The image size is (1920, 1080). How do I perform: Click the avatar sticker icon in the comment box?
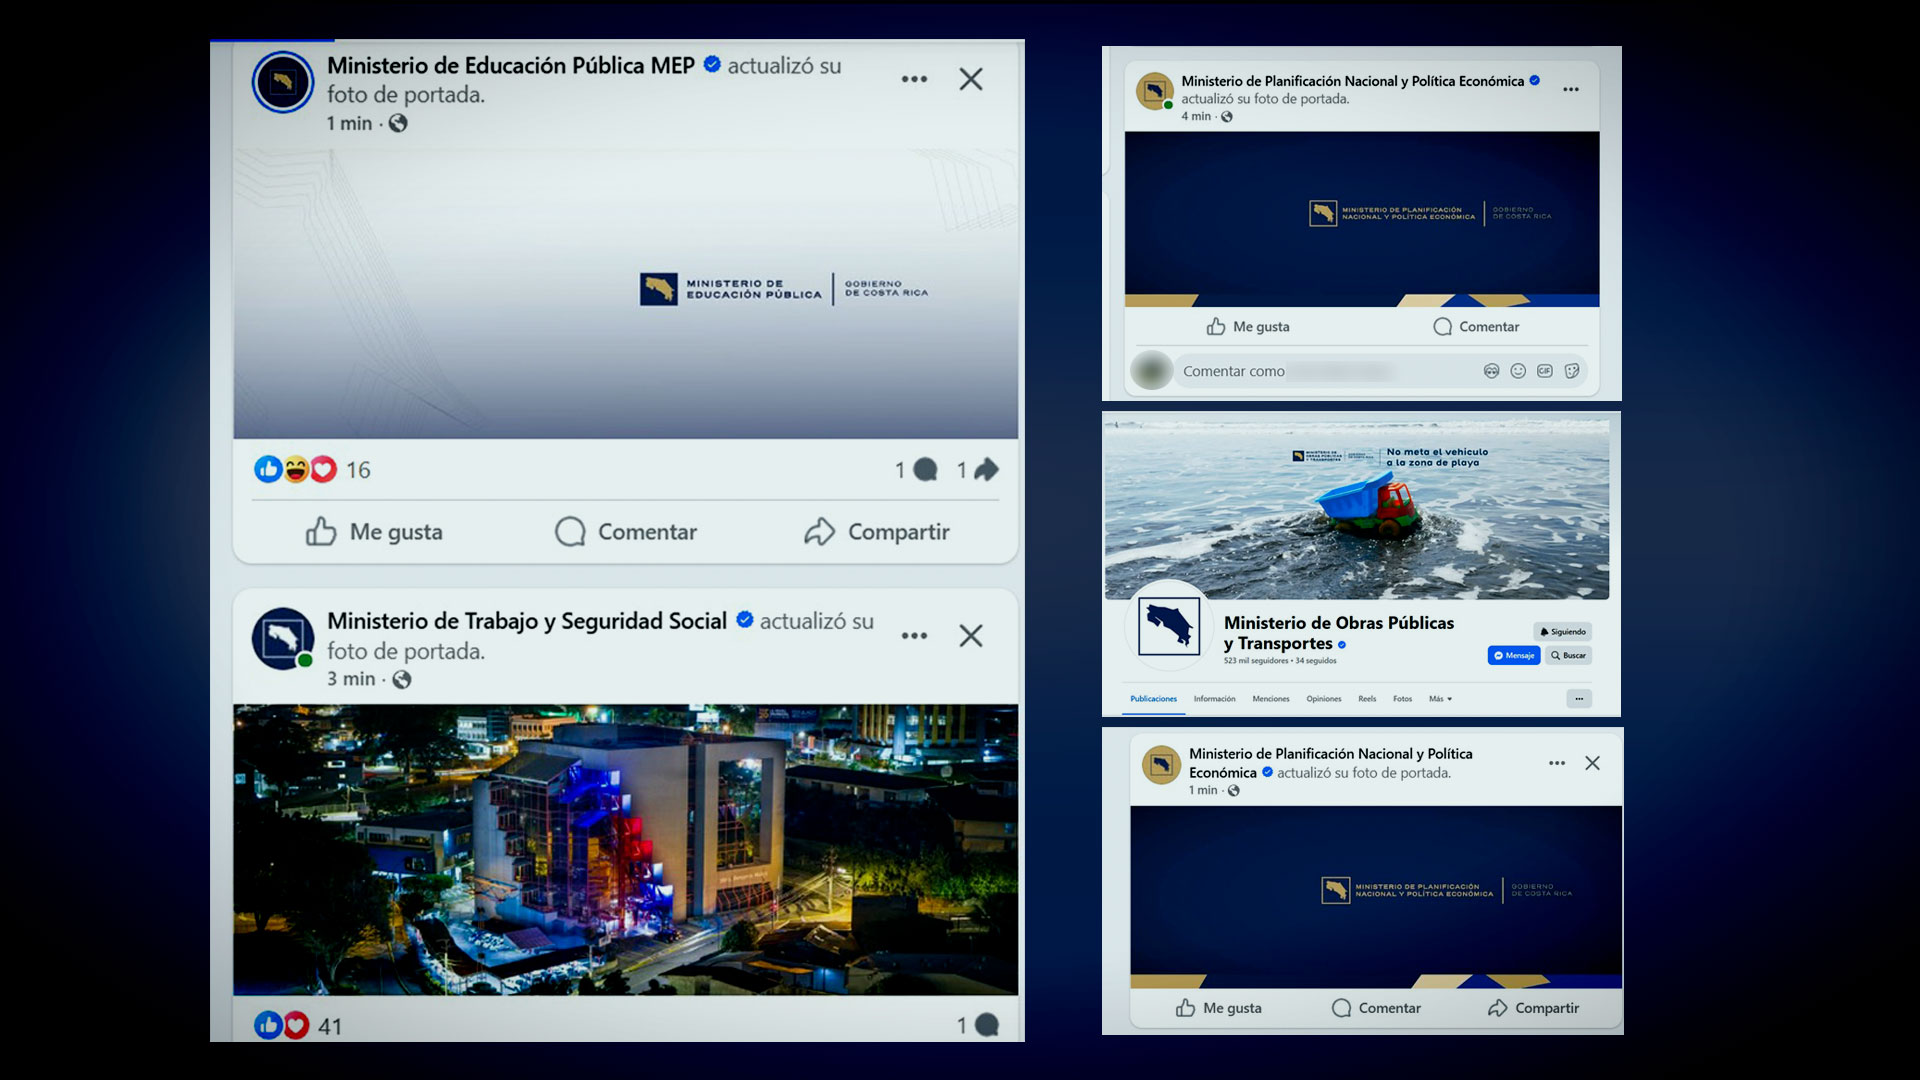pos(1491,371)
